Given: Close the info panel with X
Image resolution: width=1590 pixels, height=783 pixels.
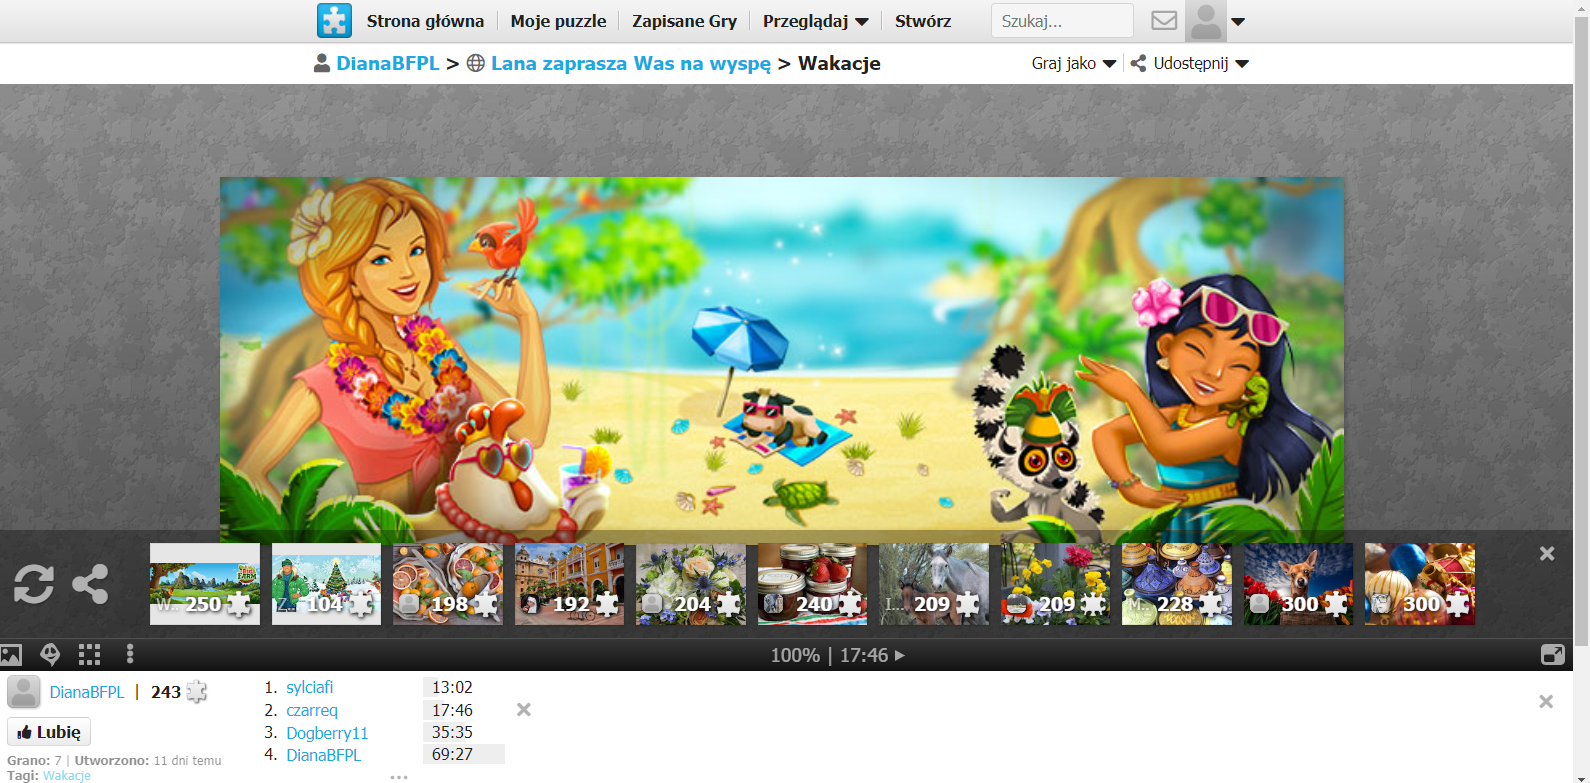Looking at the screenshot, I should (x=1546, y=702).
